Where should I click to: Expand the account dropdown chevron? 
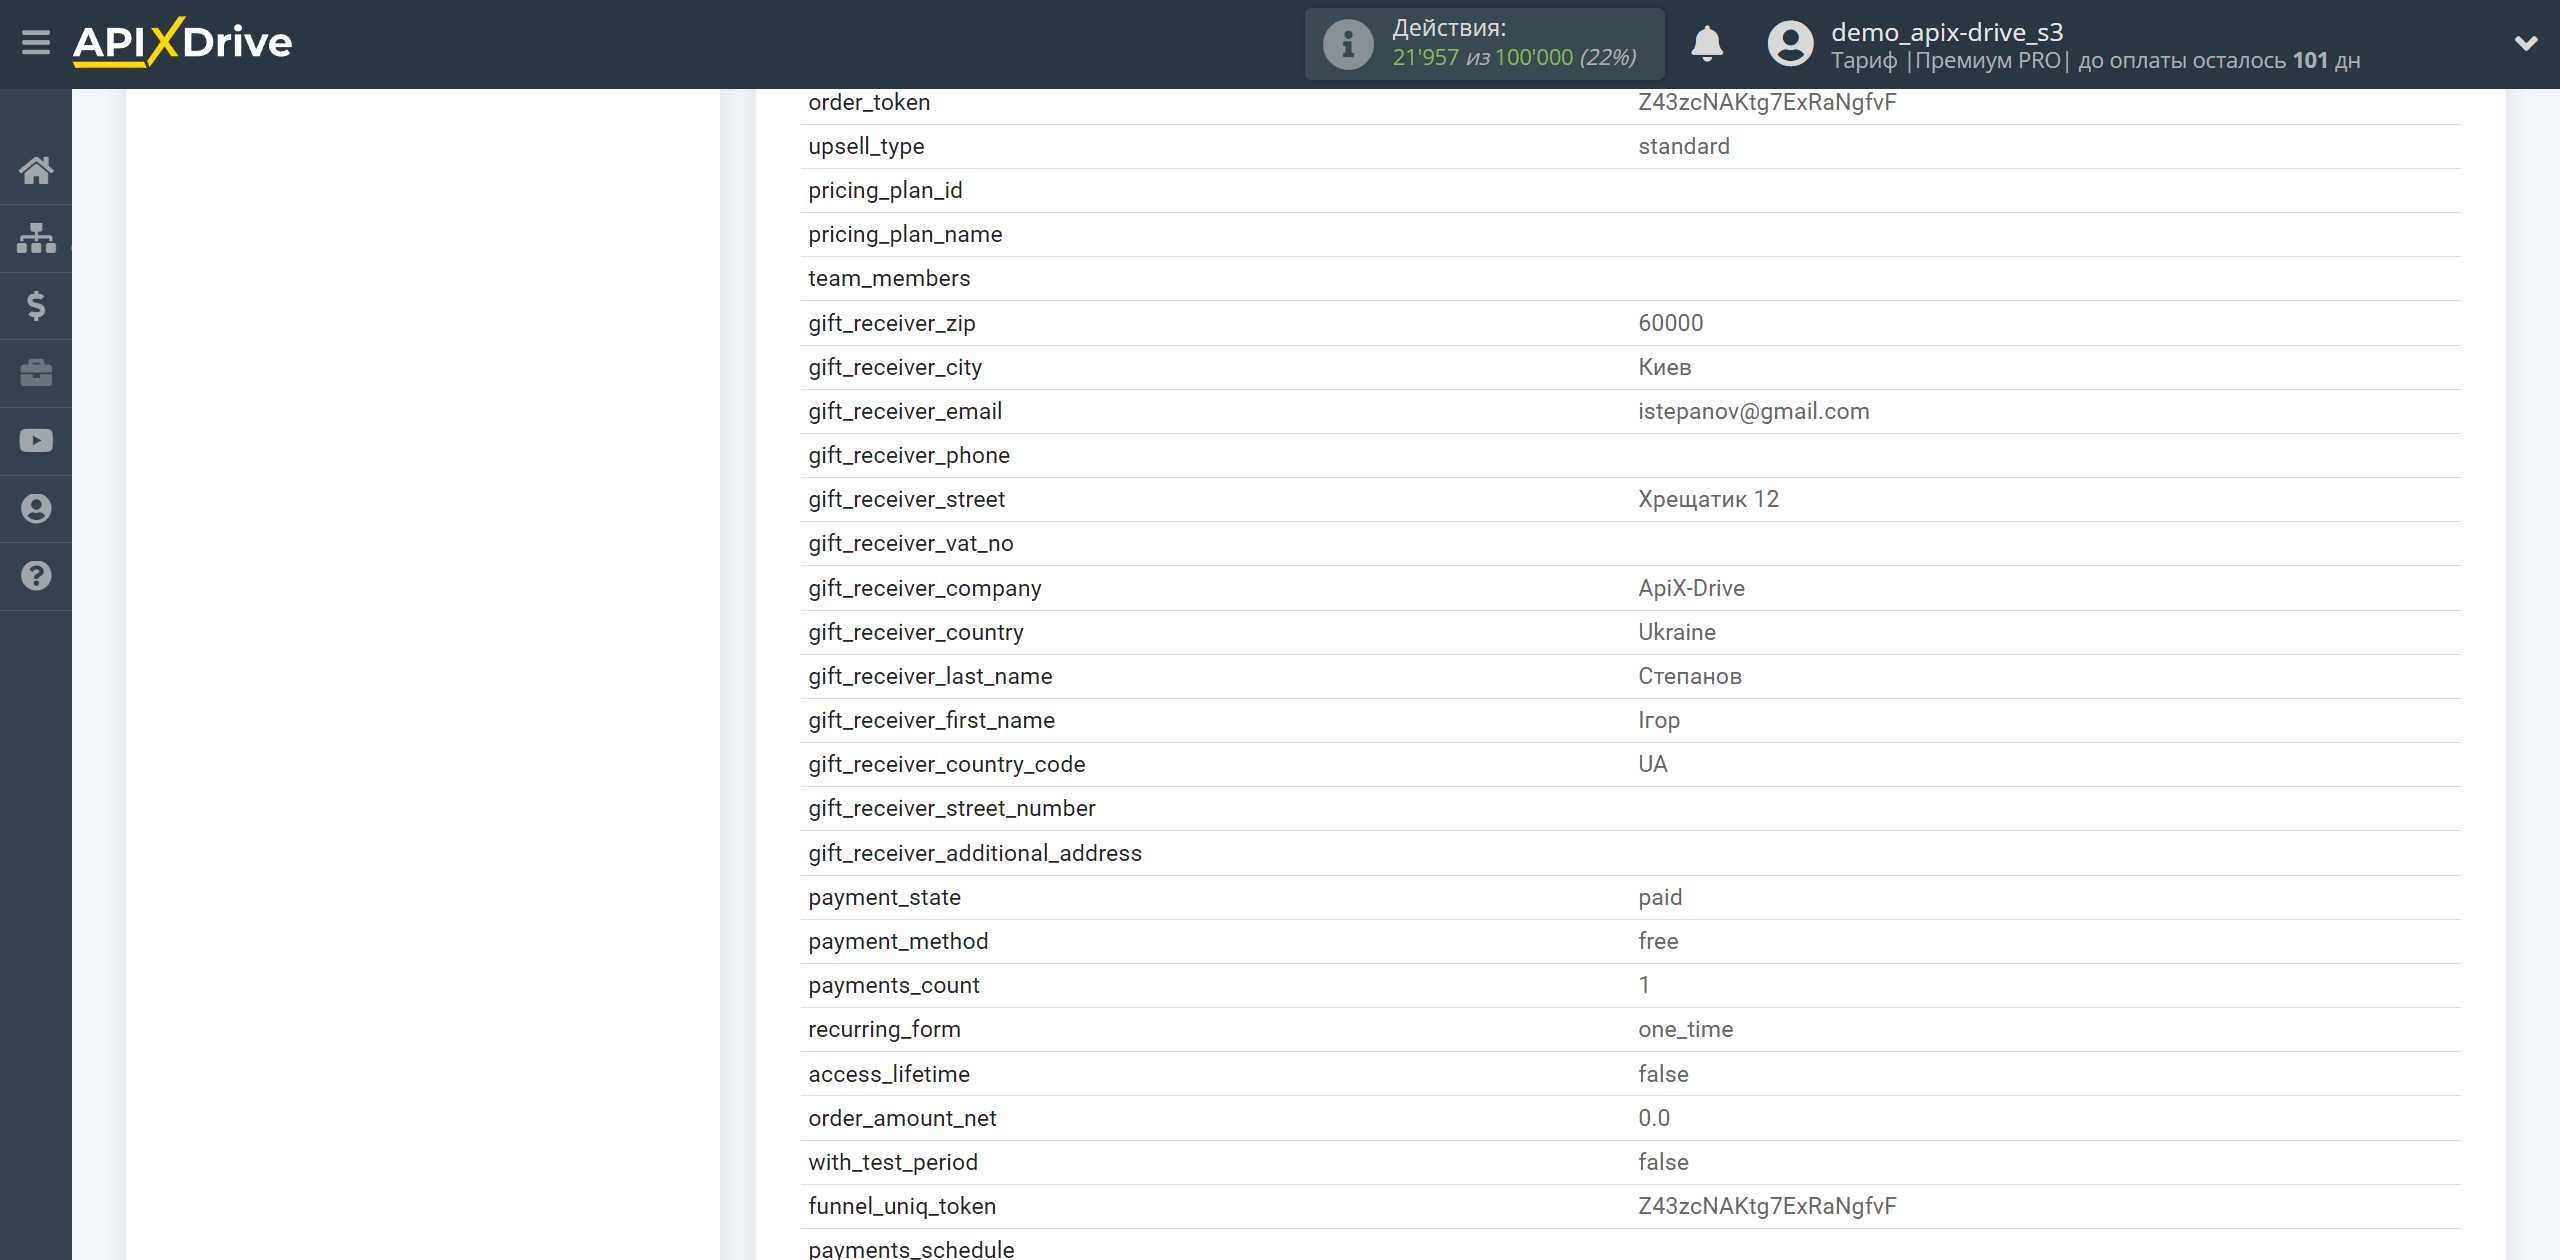[2526, 44]
